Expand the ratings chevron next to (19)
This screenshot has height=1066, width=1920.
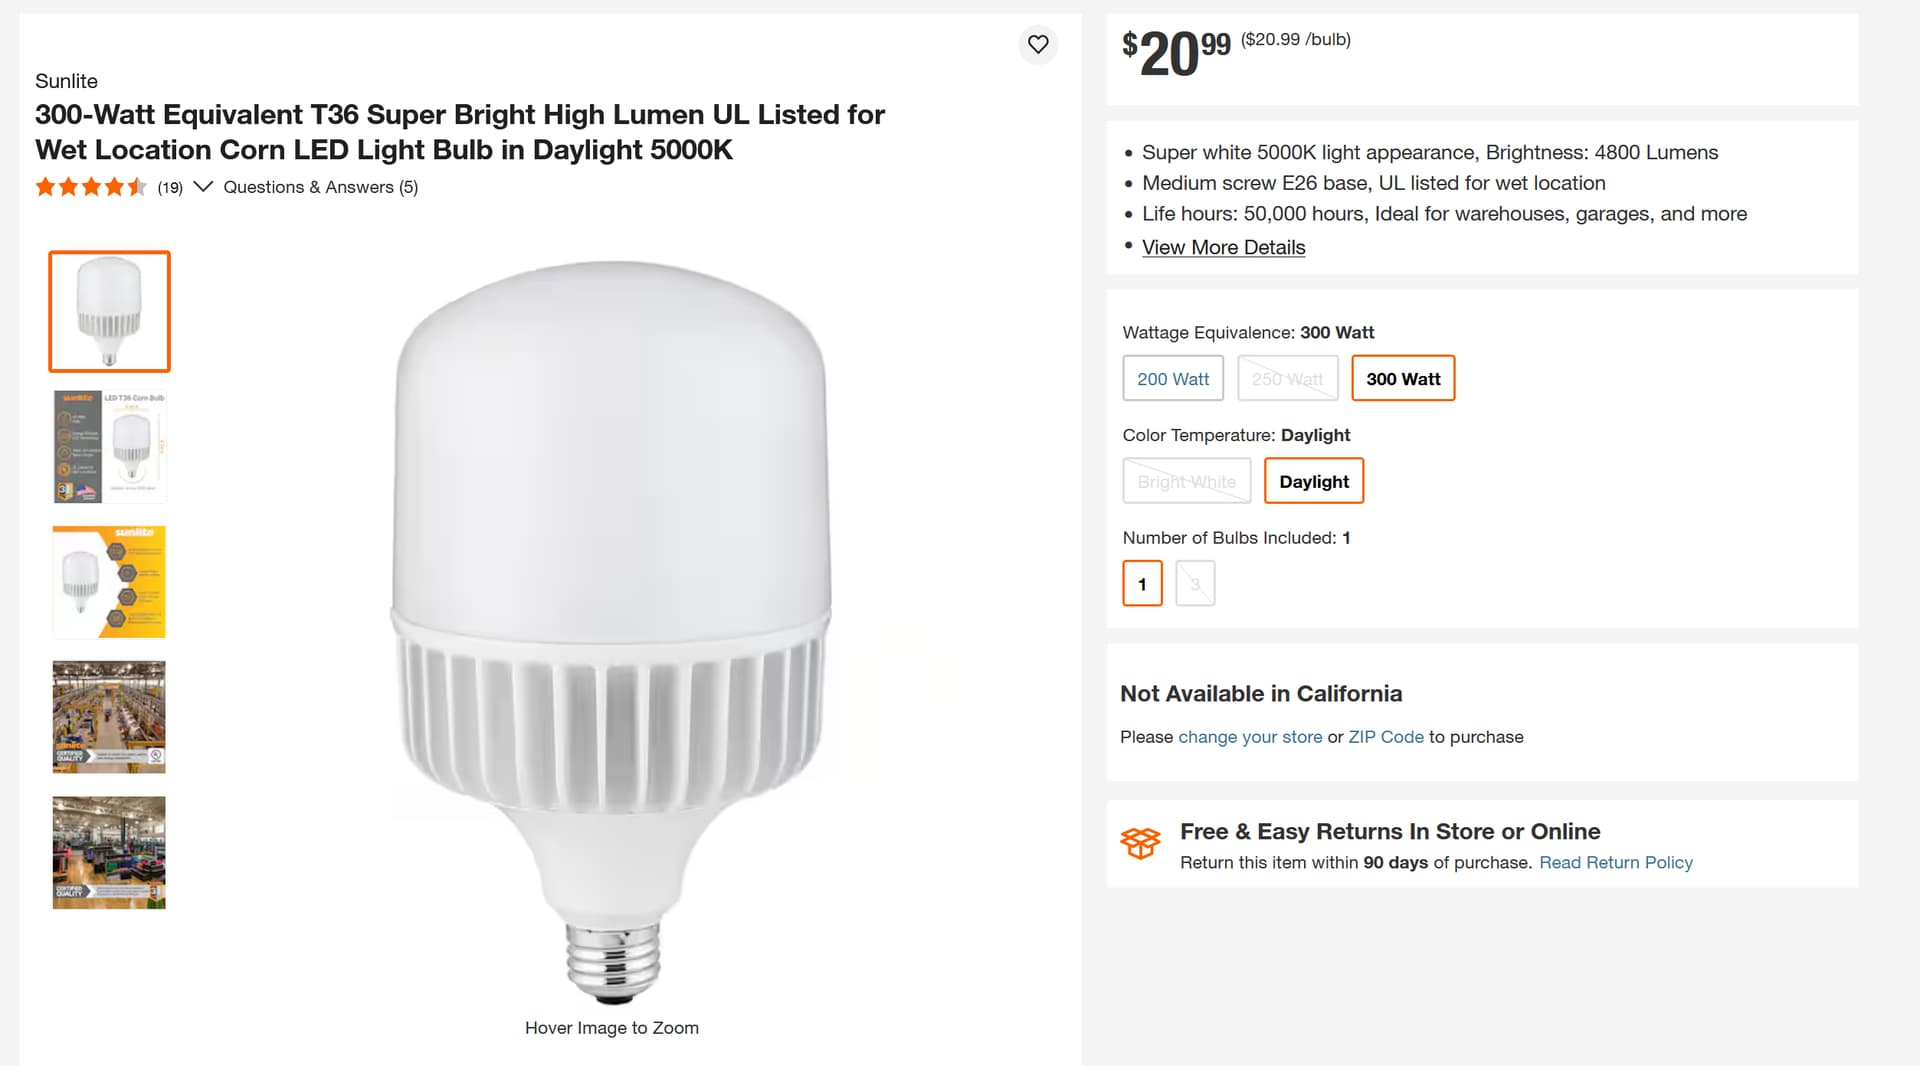(x=203, y=187)
